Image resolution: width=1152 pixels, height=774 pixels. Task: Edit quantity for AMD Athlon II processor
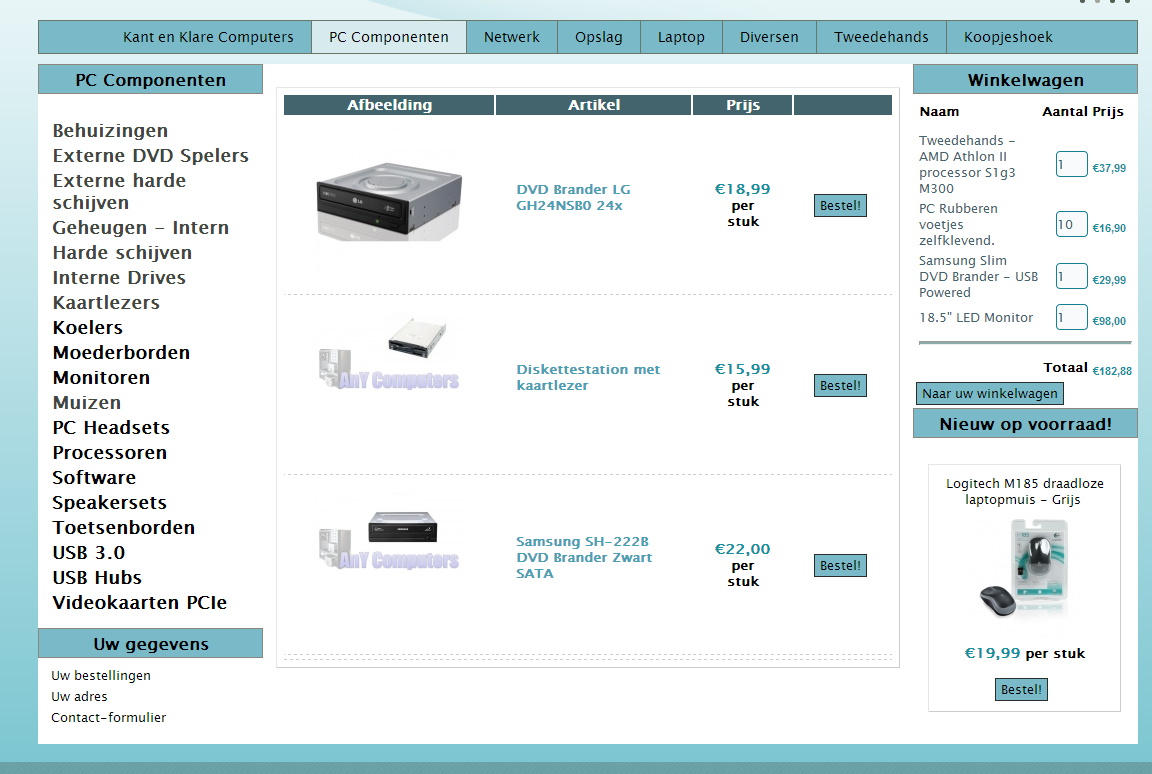pyautogui.click(x=1071, y=164)
